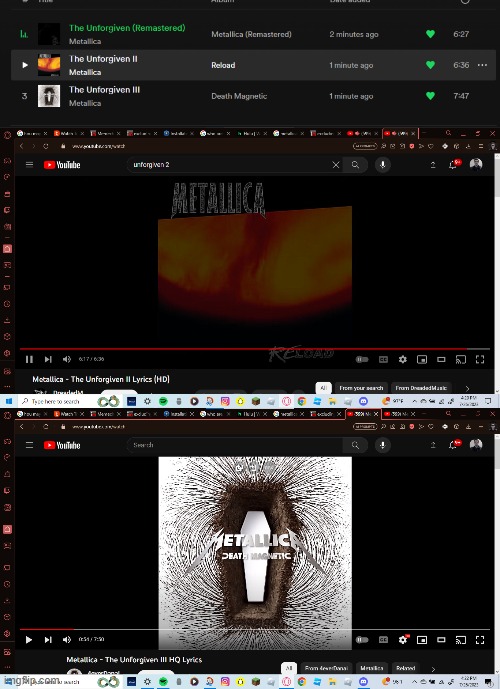The height and width of the screenshot is (689, 500).
Task: Select The Unforgiven III song title
Action: pos(104,90)
